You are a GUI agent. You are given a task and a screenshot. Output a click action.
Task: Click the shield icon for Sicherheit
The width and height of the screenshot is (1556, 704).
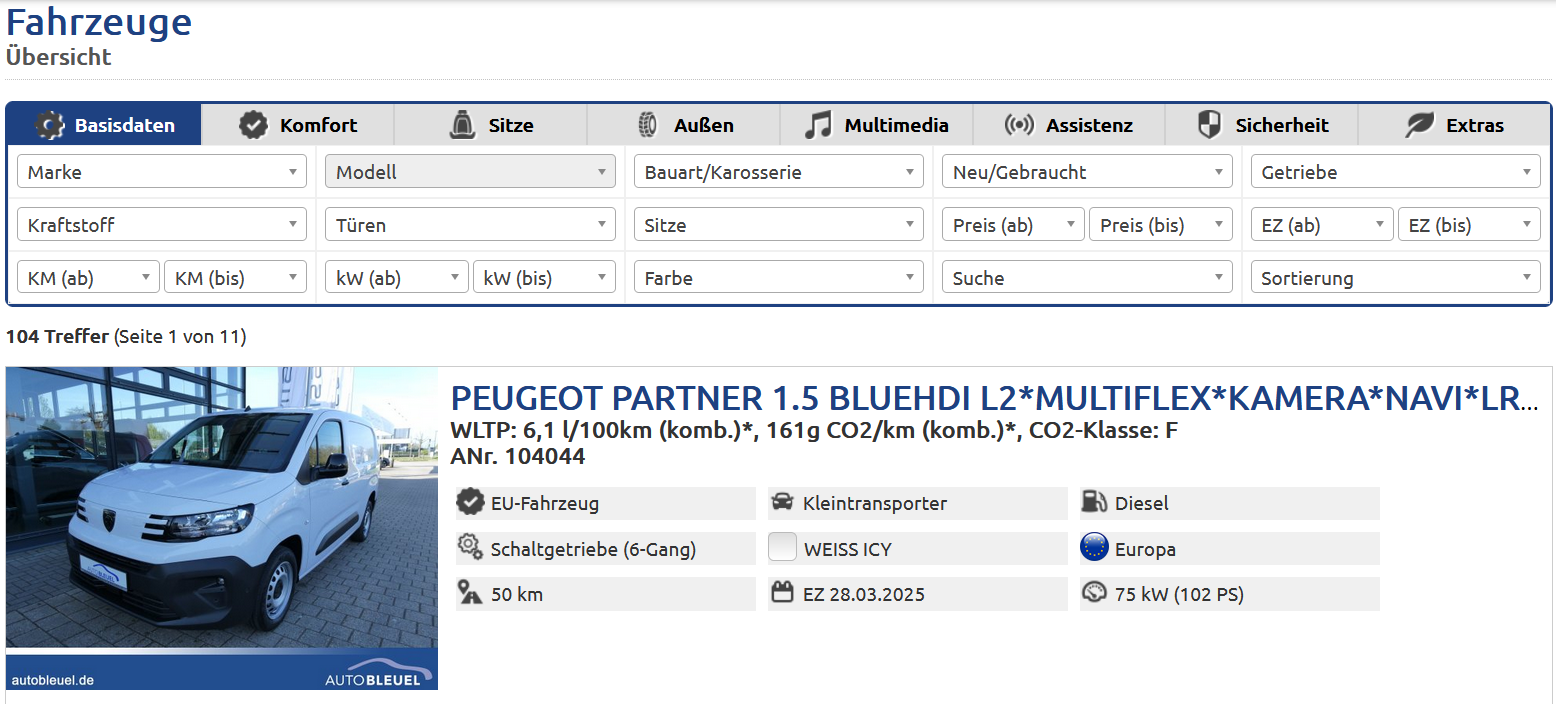tap(1209, 125)
